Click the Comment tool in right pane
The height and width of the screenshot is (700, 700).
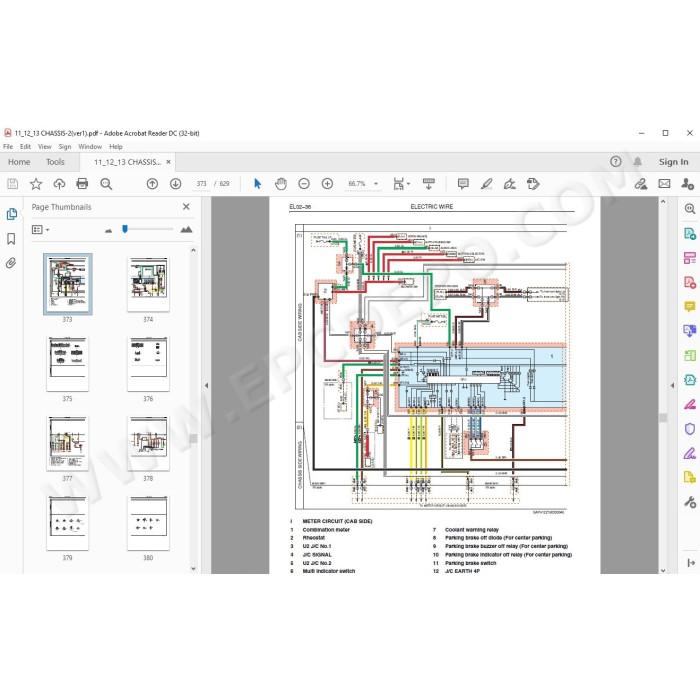(690, 306)
